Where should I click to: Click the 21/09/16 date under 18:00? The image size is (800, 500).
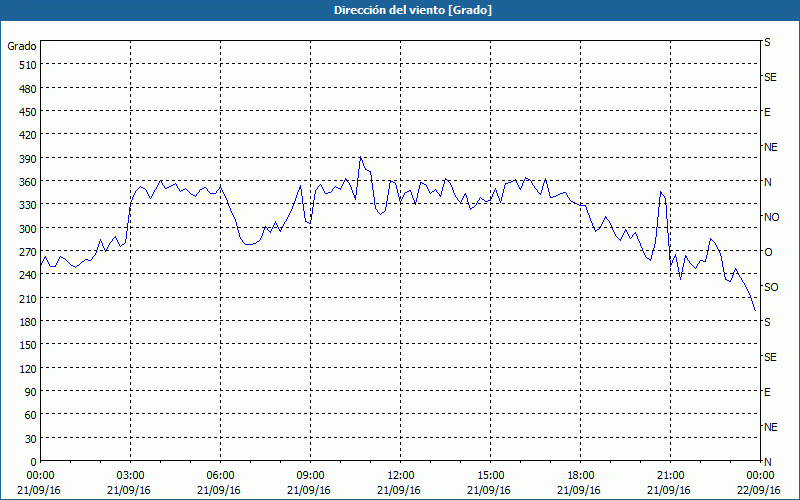[x=579, y=490]
